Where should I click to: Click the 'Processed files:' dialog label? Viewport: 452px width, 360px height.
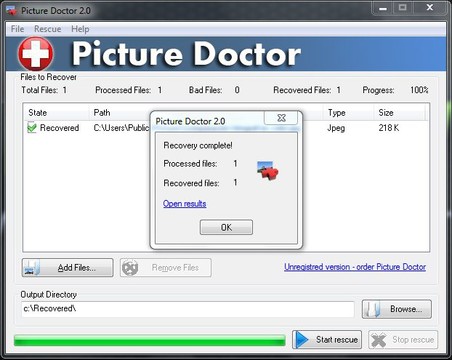(190, 164)
